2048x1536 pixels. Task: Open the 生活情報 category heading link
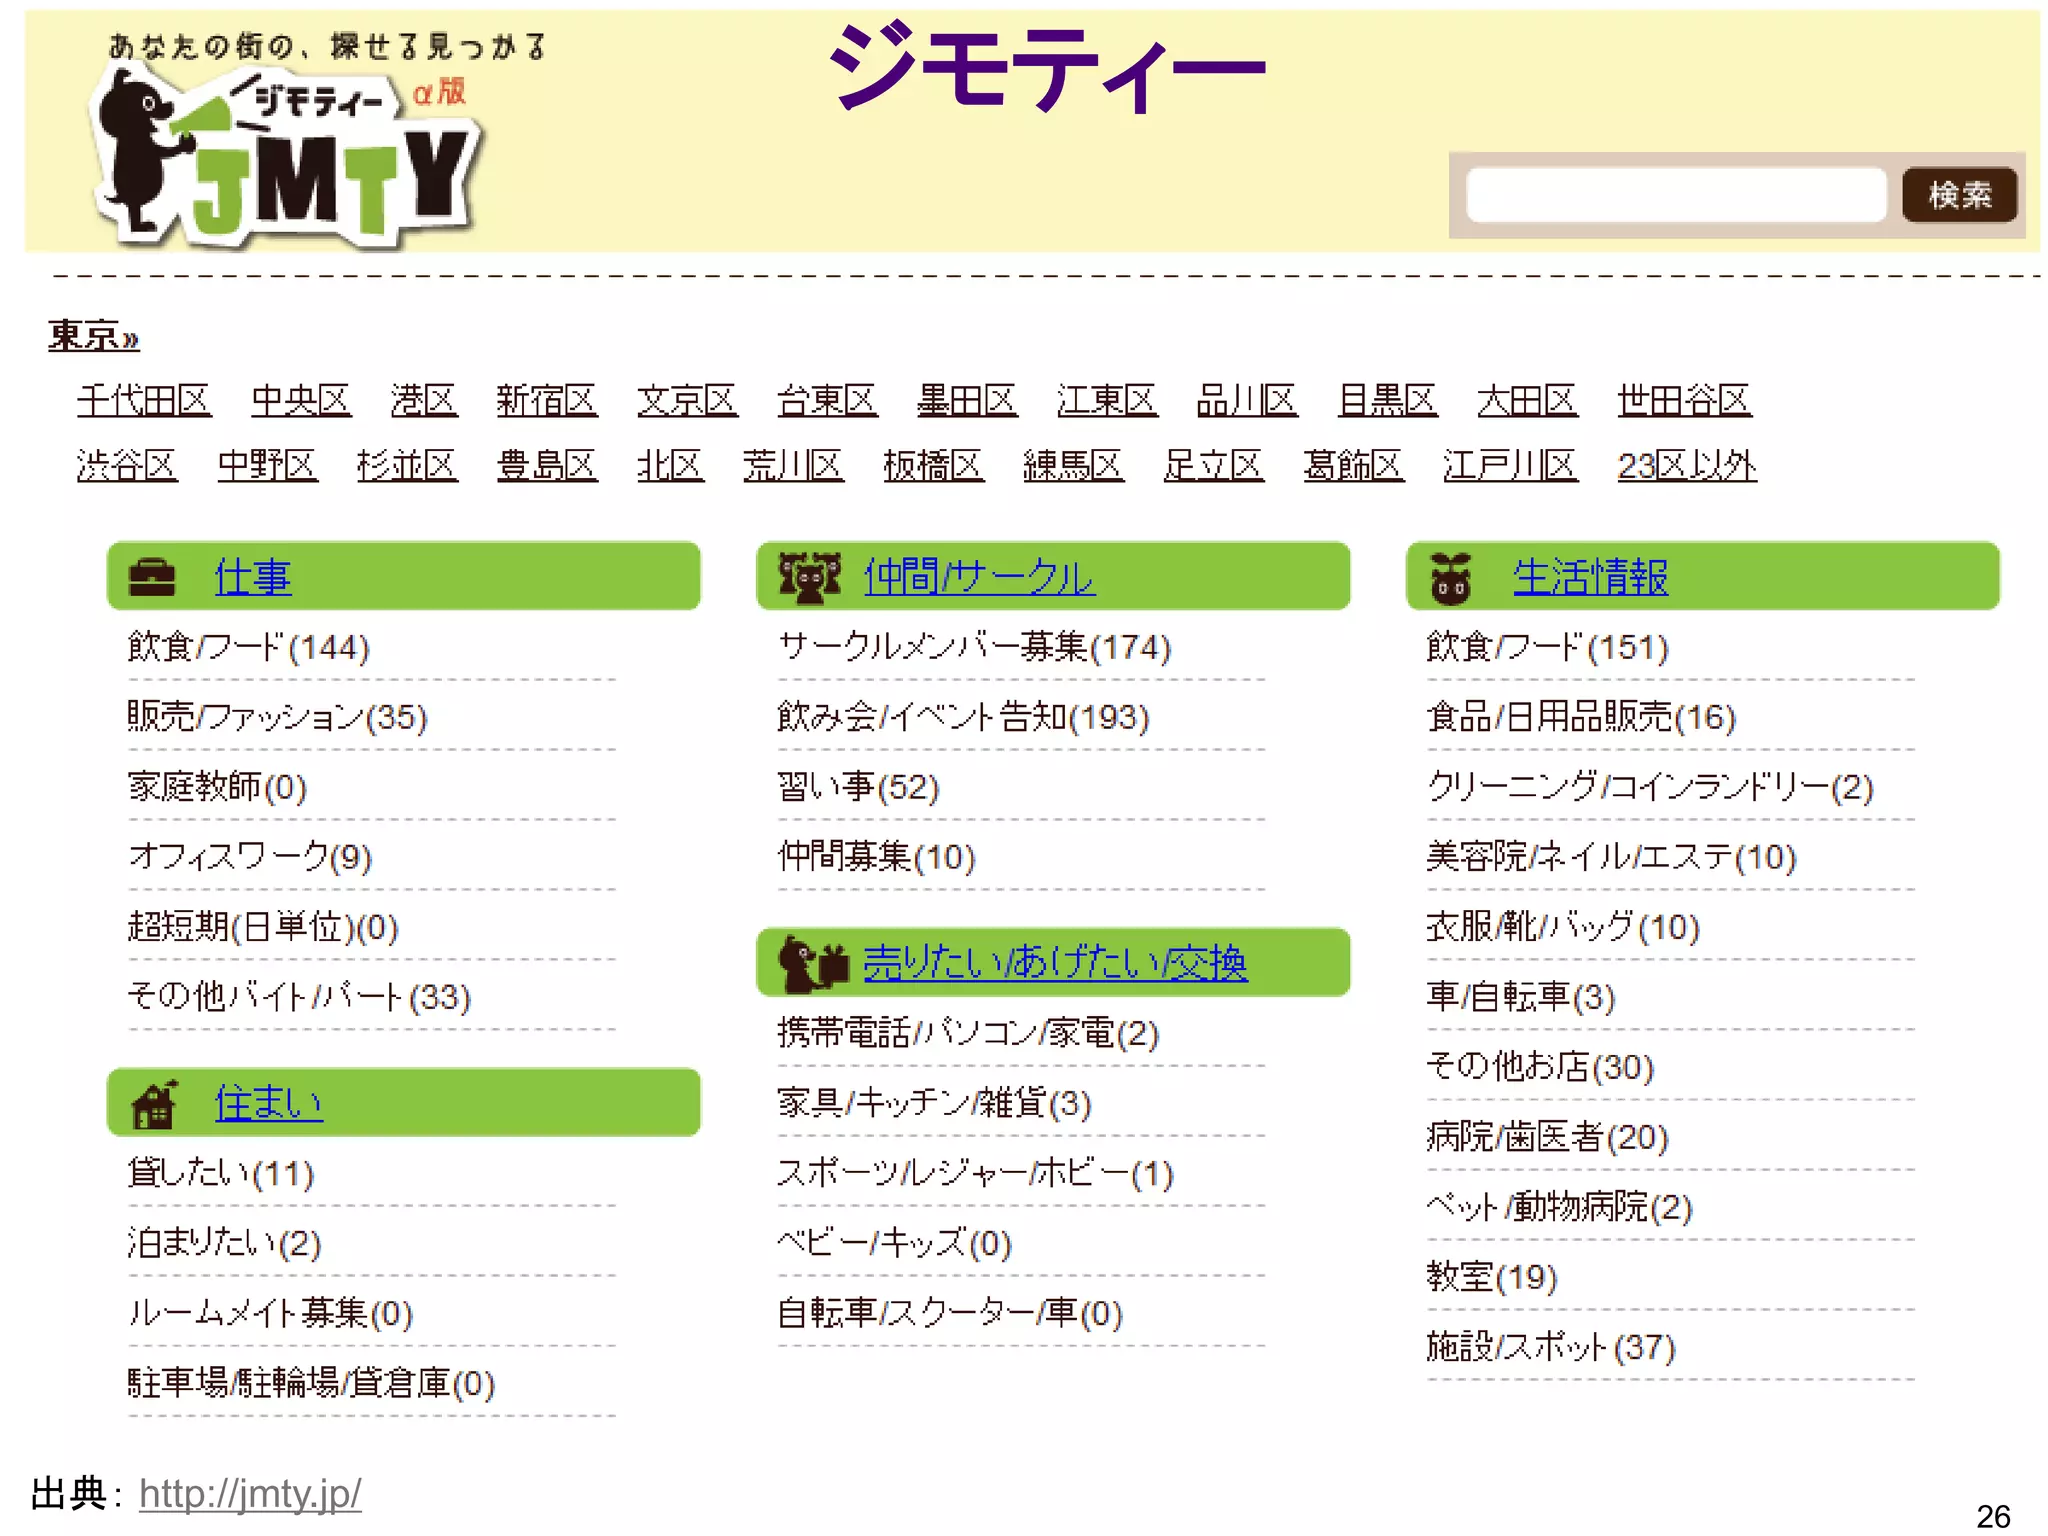point(1590,577)
